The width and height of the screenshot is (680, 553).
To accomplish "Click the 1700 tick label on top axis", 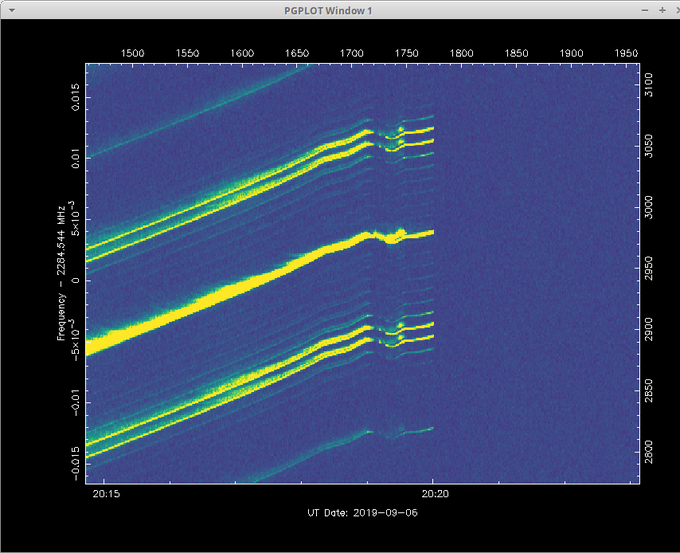I will tap(351, 52).
